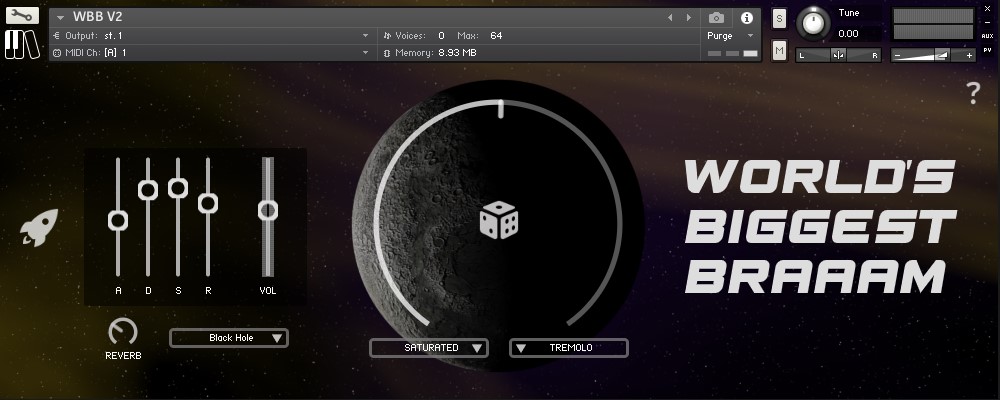
Task: Open the question mark help icon
Action: [x=973, y=94]
